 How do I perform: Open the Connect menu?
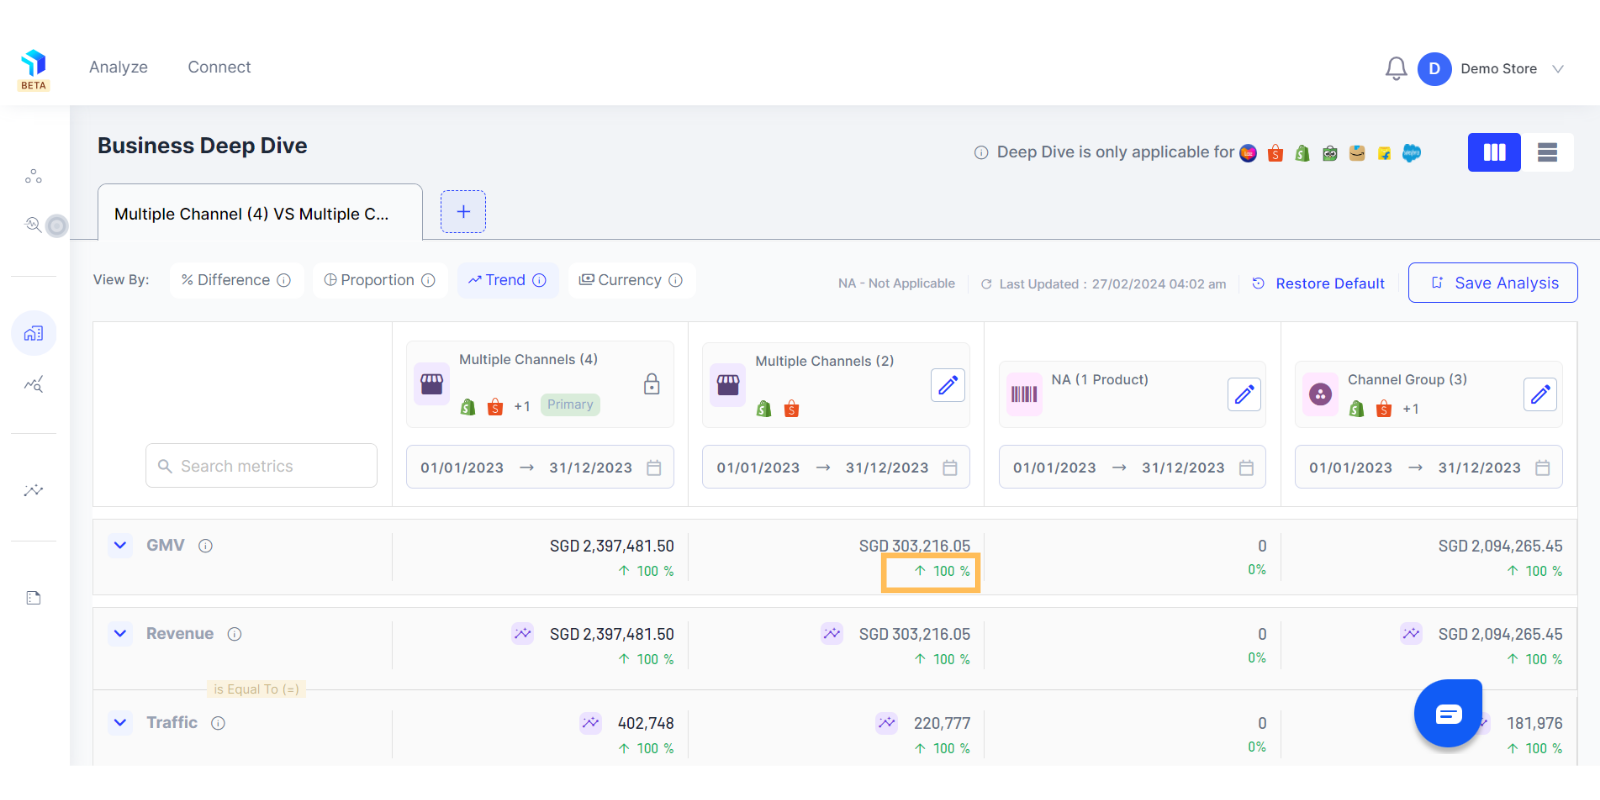pyautogui.click(x=219, y=67)
